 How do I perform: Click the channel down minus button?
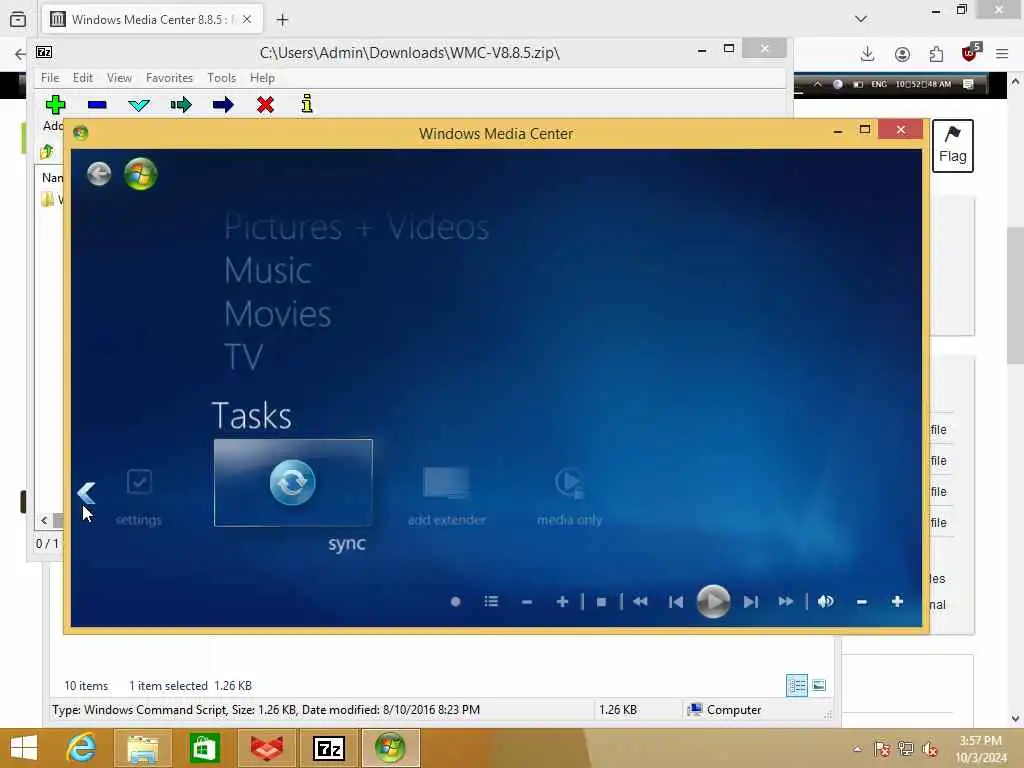coord(527,601)
